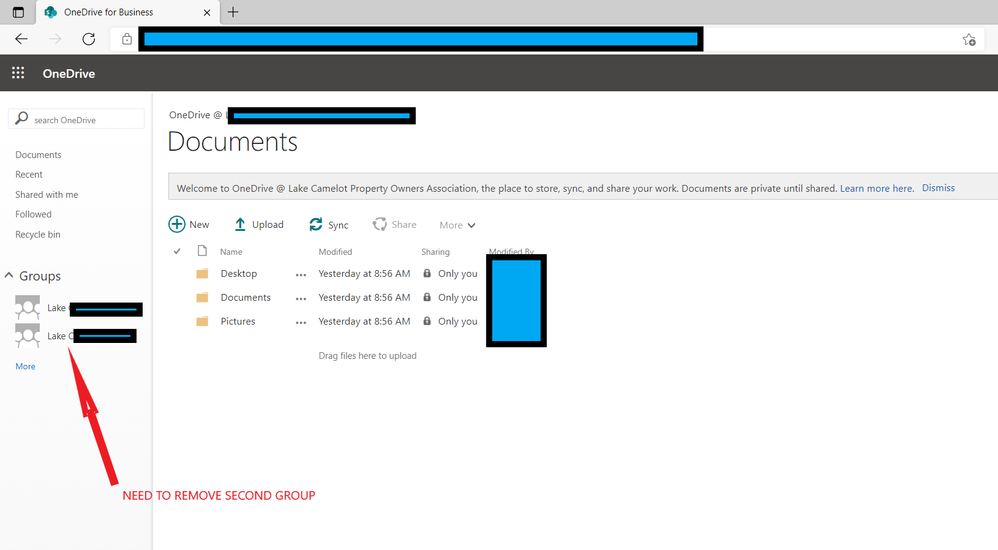Open Recycle bin in left navigation
The width and height of the screenshot is (998, 550).
38,234
